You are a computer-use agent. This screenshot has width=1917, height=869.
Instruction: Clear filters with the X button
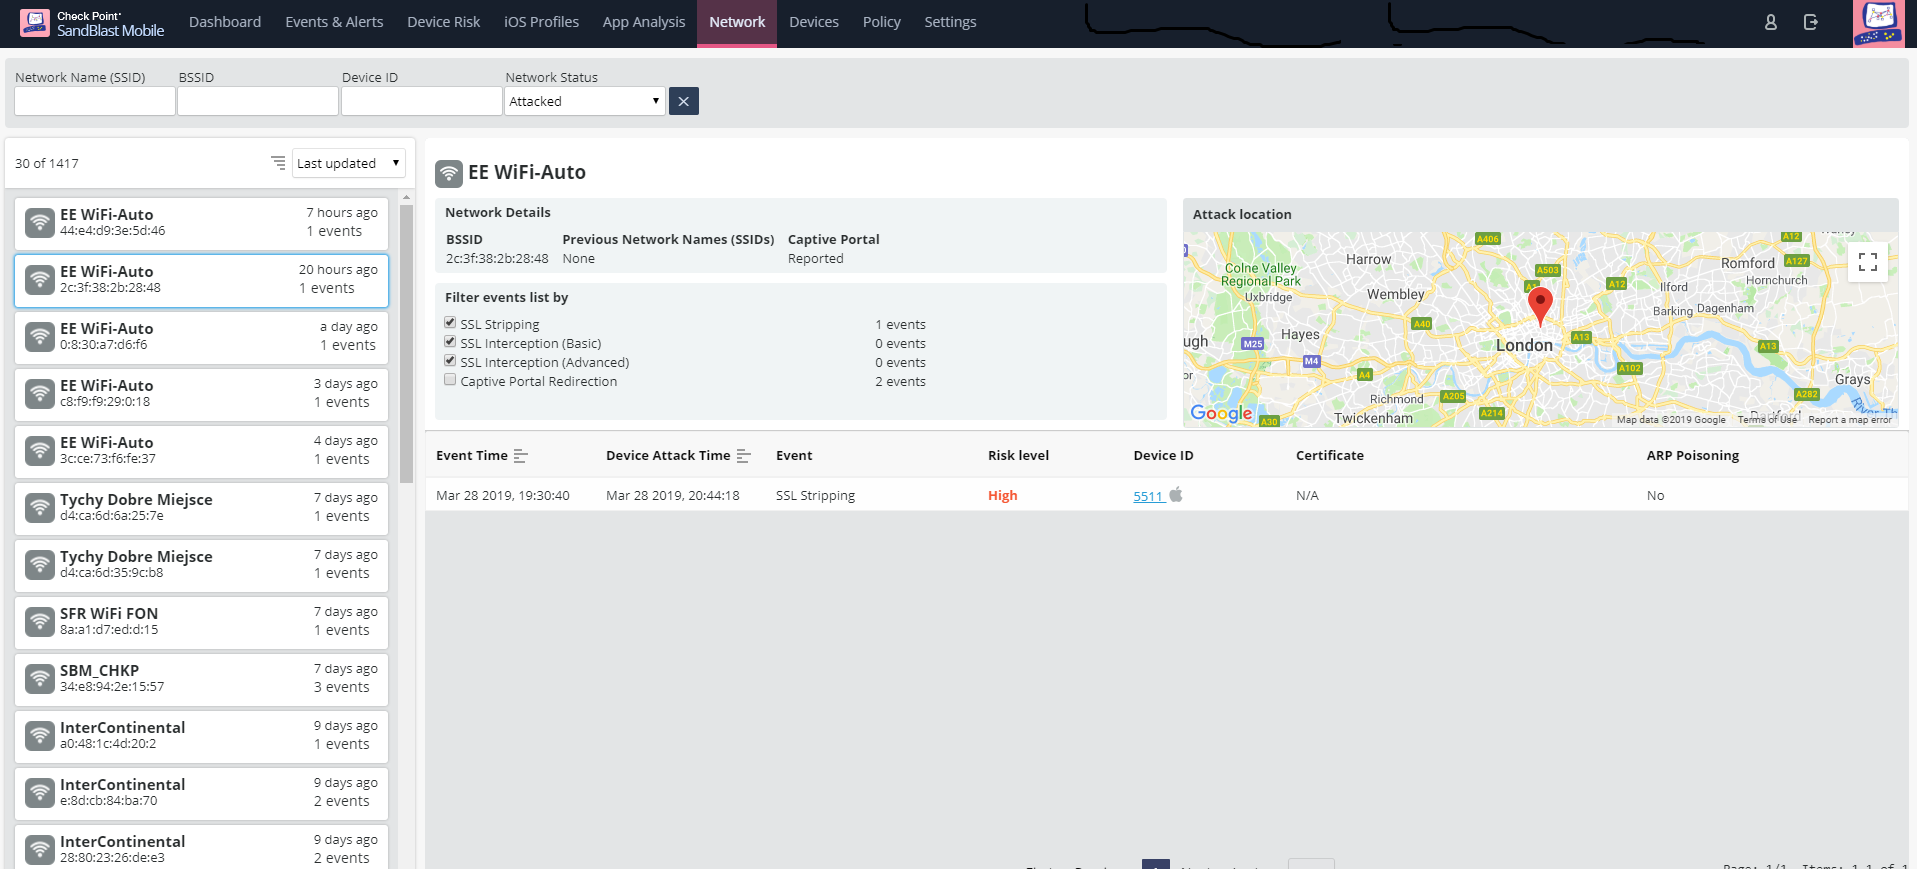coord(684,101)
